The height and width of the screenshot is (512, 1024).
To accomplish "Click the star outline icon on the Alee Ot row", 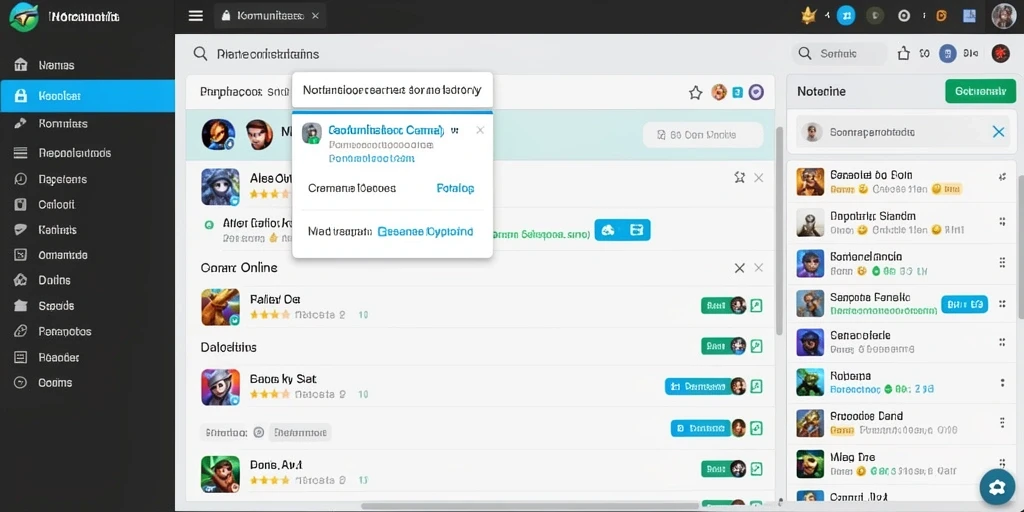I will (739, 177).
